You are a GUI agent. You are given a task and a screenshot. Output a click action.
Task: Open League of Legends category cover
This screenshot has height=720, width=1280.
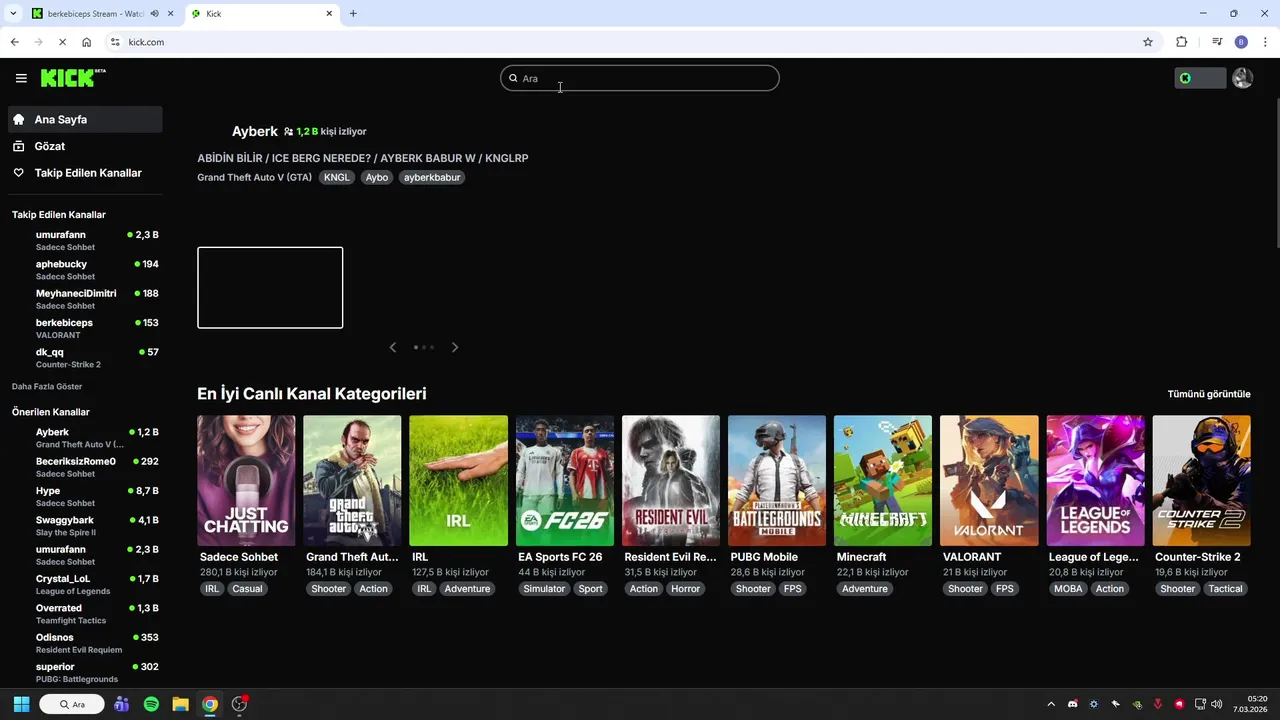click(x=1095, y=481)
